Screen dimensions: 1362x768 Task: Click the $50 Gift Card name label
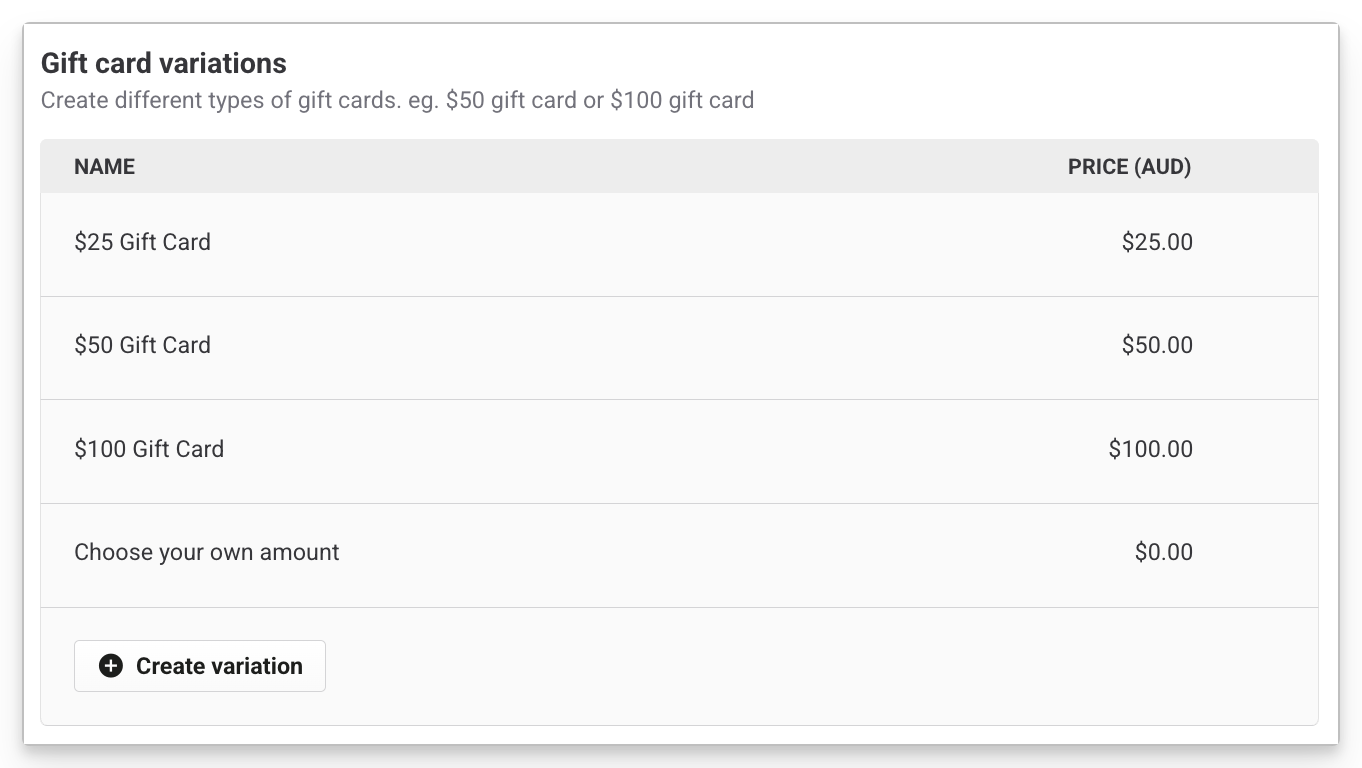[x=142, y=345]
